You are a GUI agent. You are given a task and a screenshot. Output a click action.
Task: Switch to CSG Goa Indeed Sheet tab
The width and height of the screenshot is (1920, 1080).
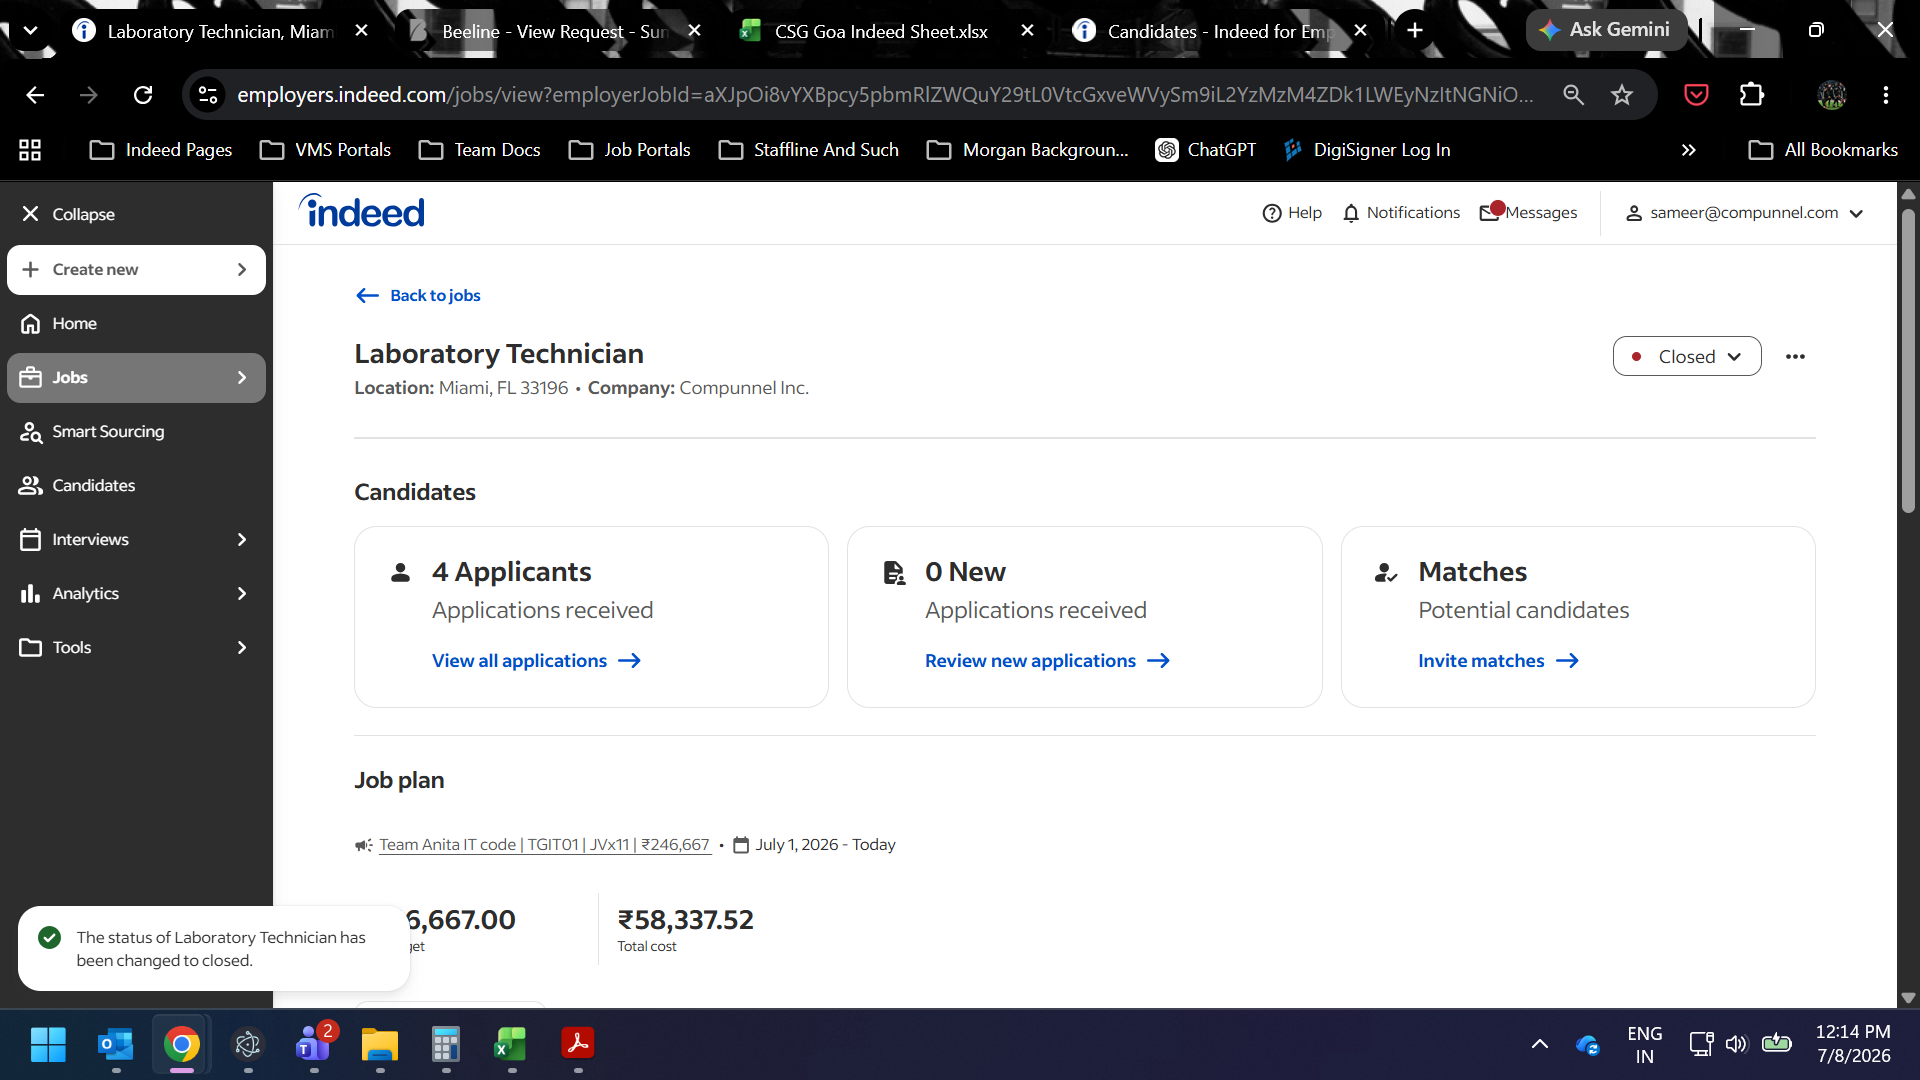point(880,31)
